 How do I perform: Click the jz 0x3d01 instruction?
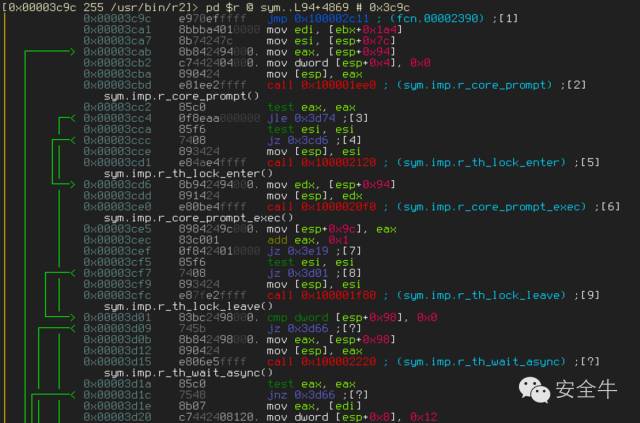(297, 273)
